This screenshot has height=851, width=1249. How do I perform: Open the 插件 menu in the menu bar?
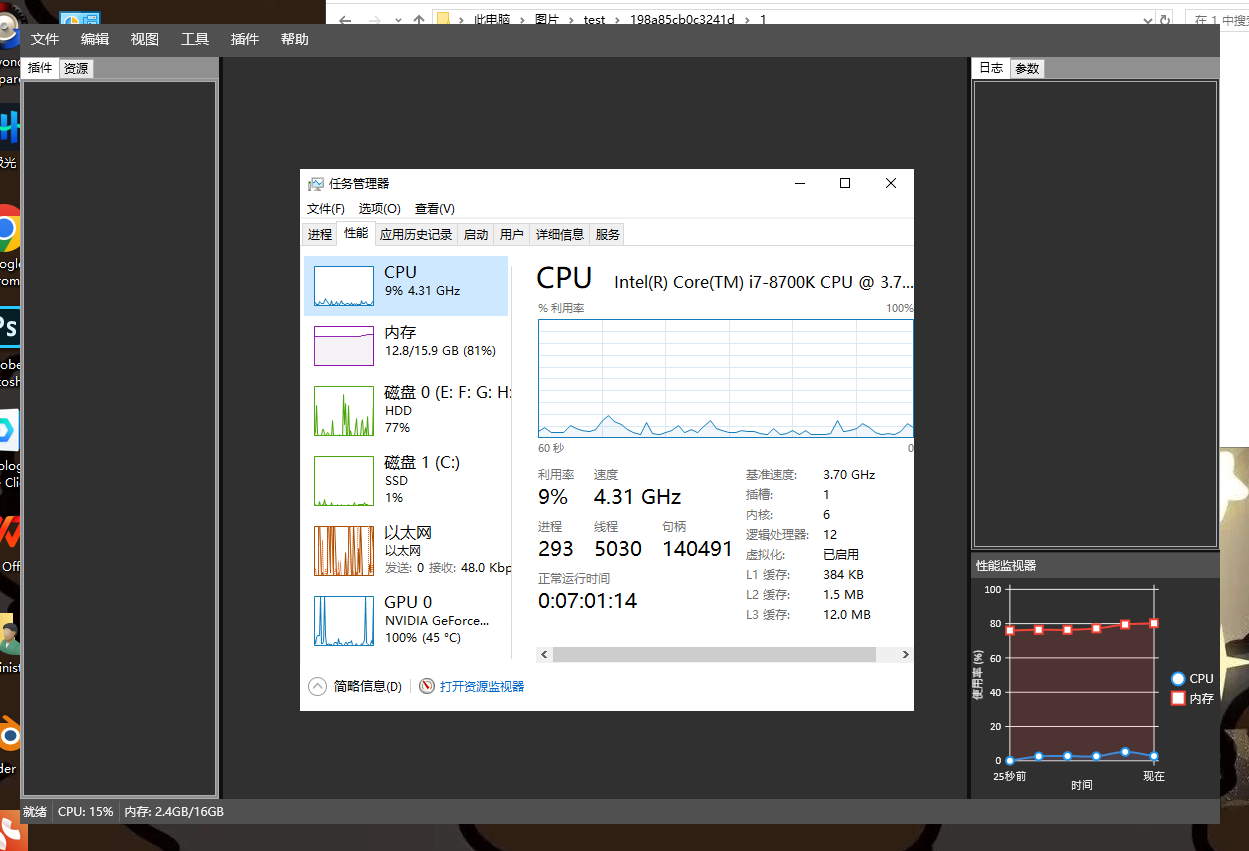pyautogui.click(x=245, y=39)
